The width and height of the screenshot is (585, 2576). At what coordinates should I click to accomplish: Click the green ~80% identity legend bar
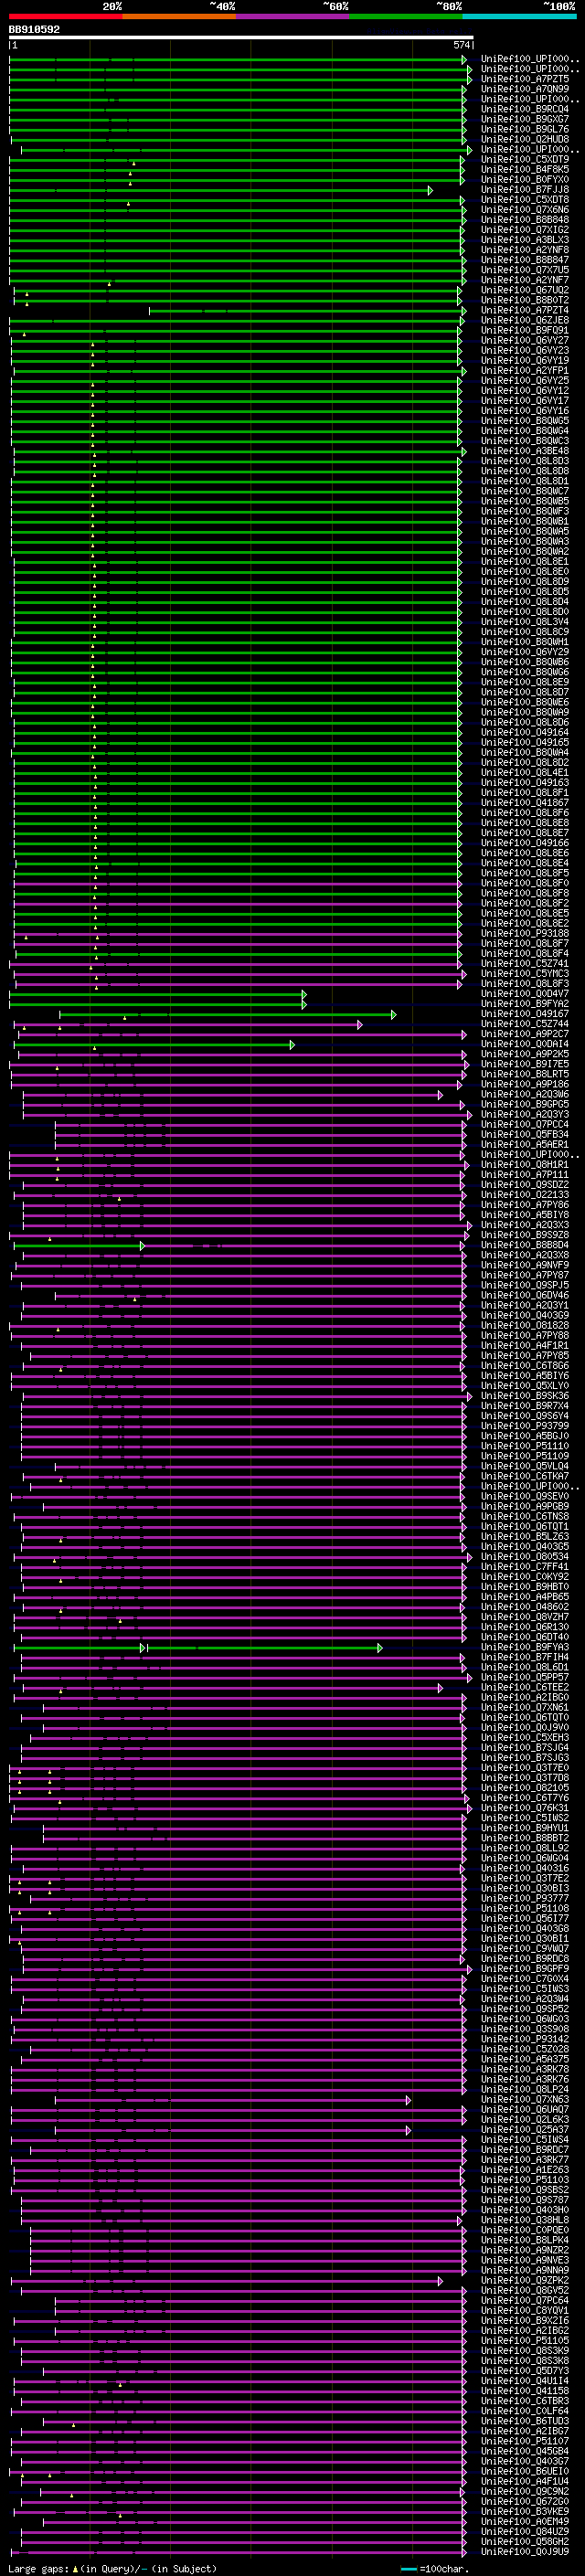[x=406, y=17]
